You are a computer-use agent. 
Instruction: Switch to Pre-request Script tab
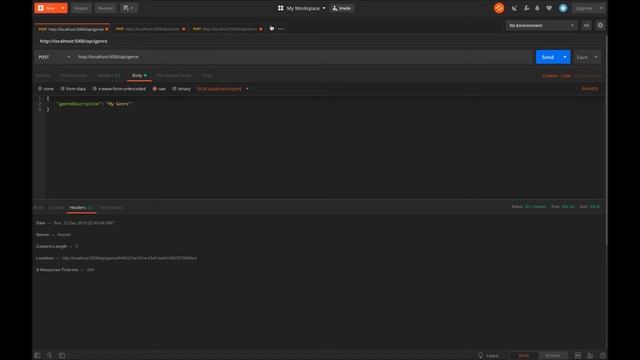pos(174,76)
